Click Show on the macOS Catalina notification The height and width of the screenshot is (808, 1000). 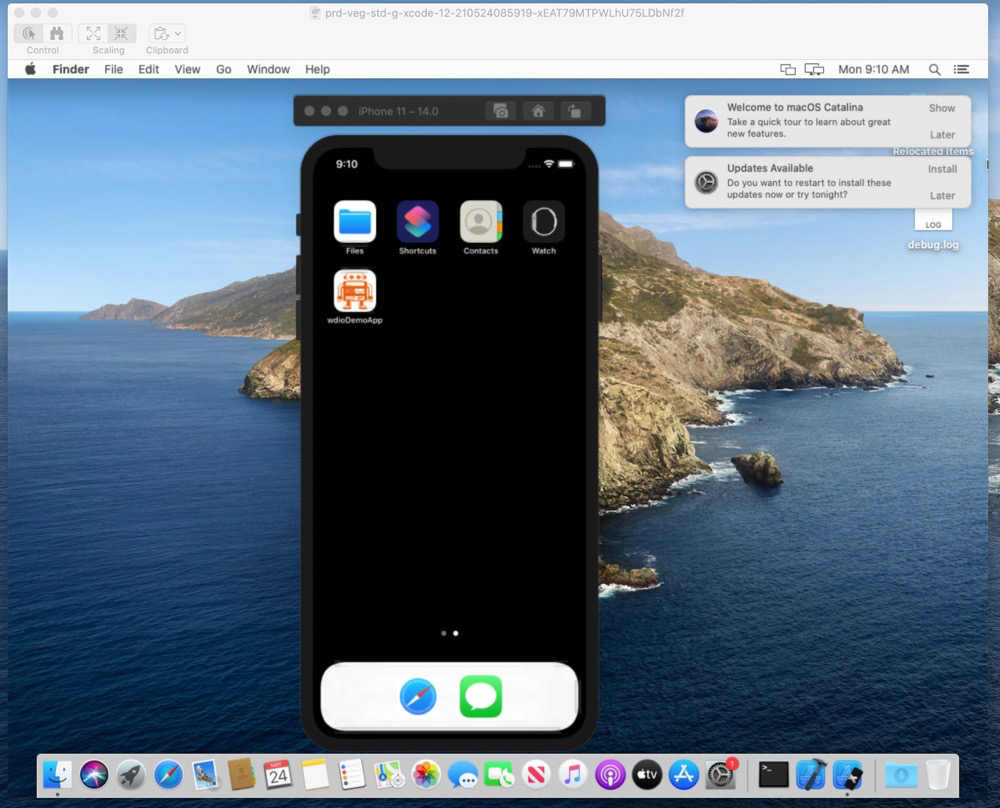[x=942, y=108]
